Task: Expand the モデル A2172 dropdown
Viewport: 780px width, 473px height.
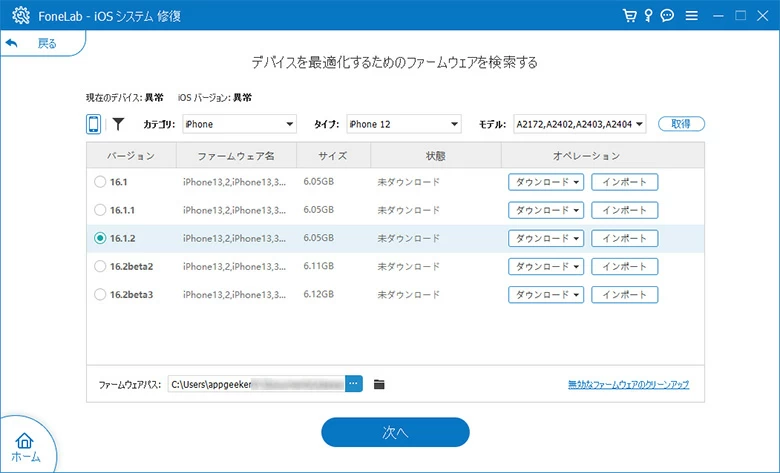Action: tap(580, 124)
